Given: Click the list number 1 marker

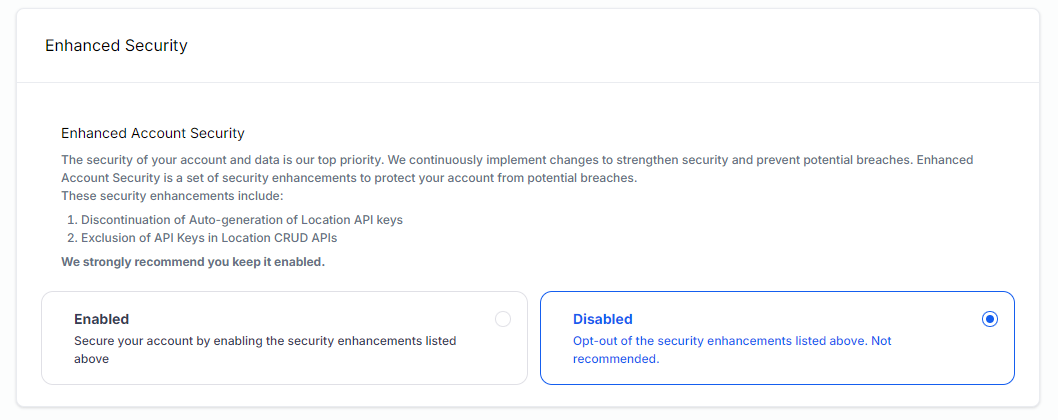Looking at the screenshot, I should tap(72, 220).
